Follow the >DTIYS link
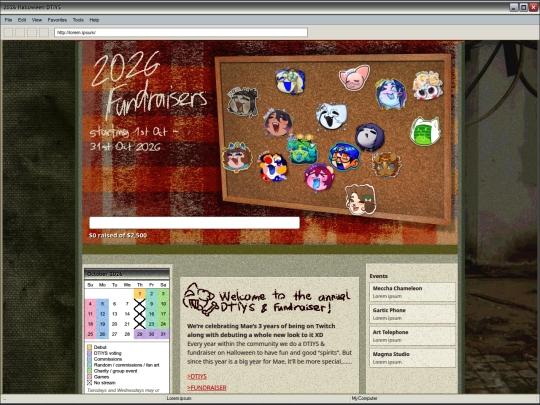The height and width of the screenshot is (405, 540). click(197, 376)
